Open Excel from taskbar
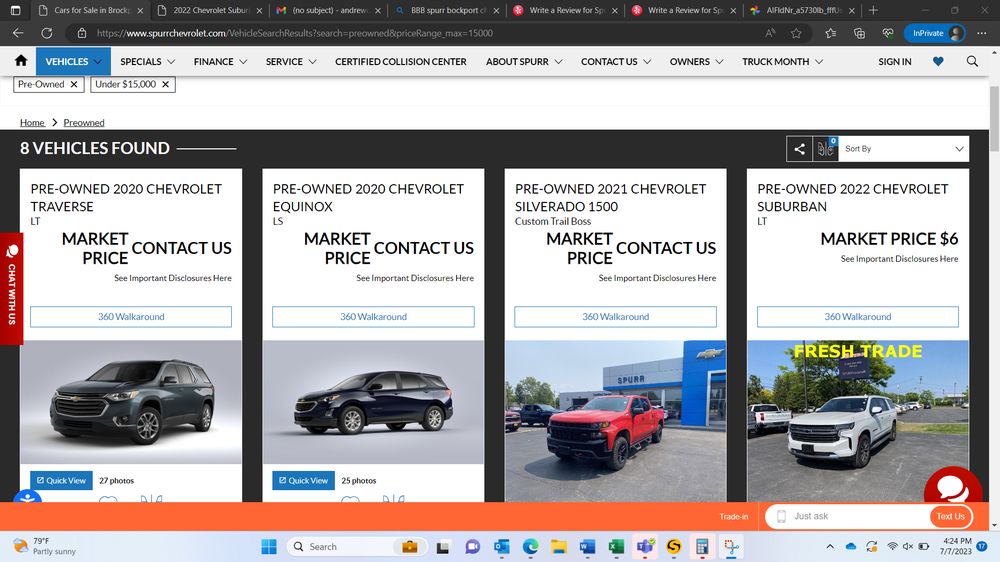Screen dimensions: 1000x562 [x=616, y=547]
